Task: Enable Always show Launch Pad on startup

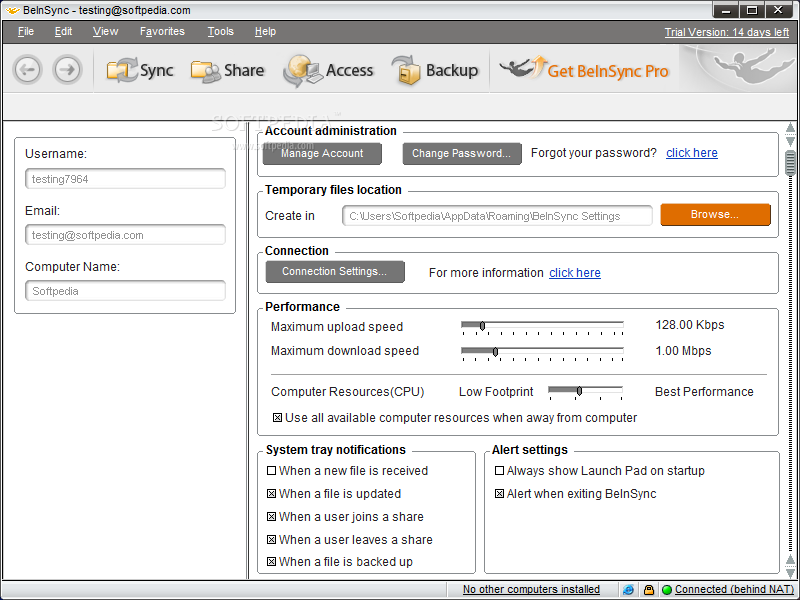Action: [499, 470]
